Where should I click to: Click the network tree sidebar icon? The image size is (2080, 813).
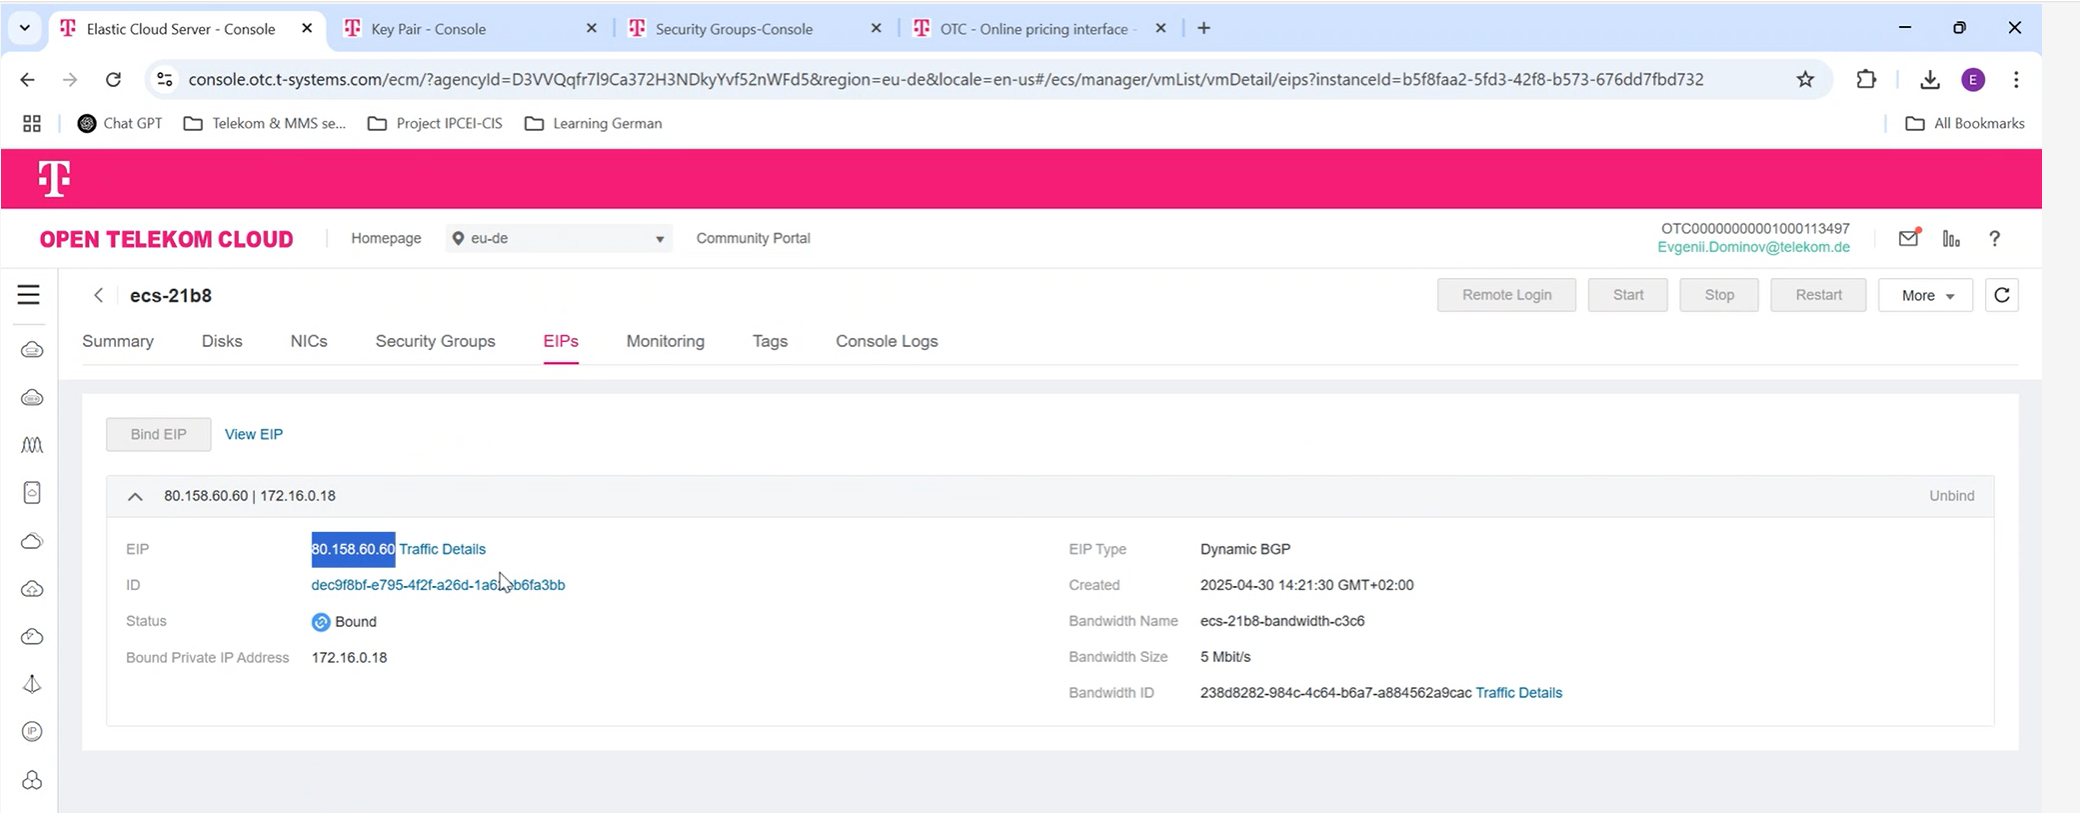[32, 684]
